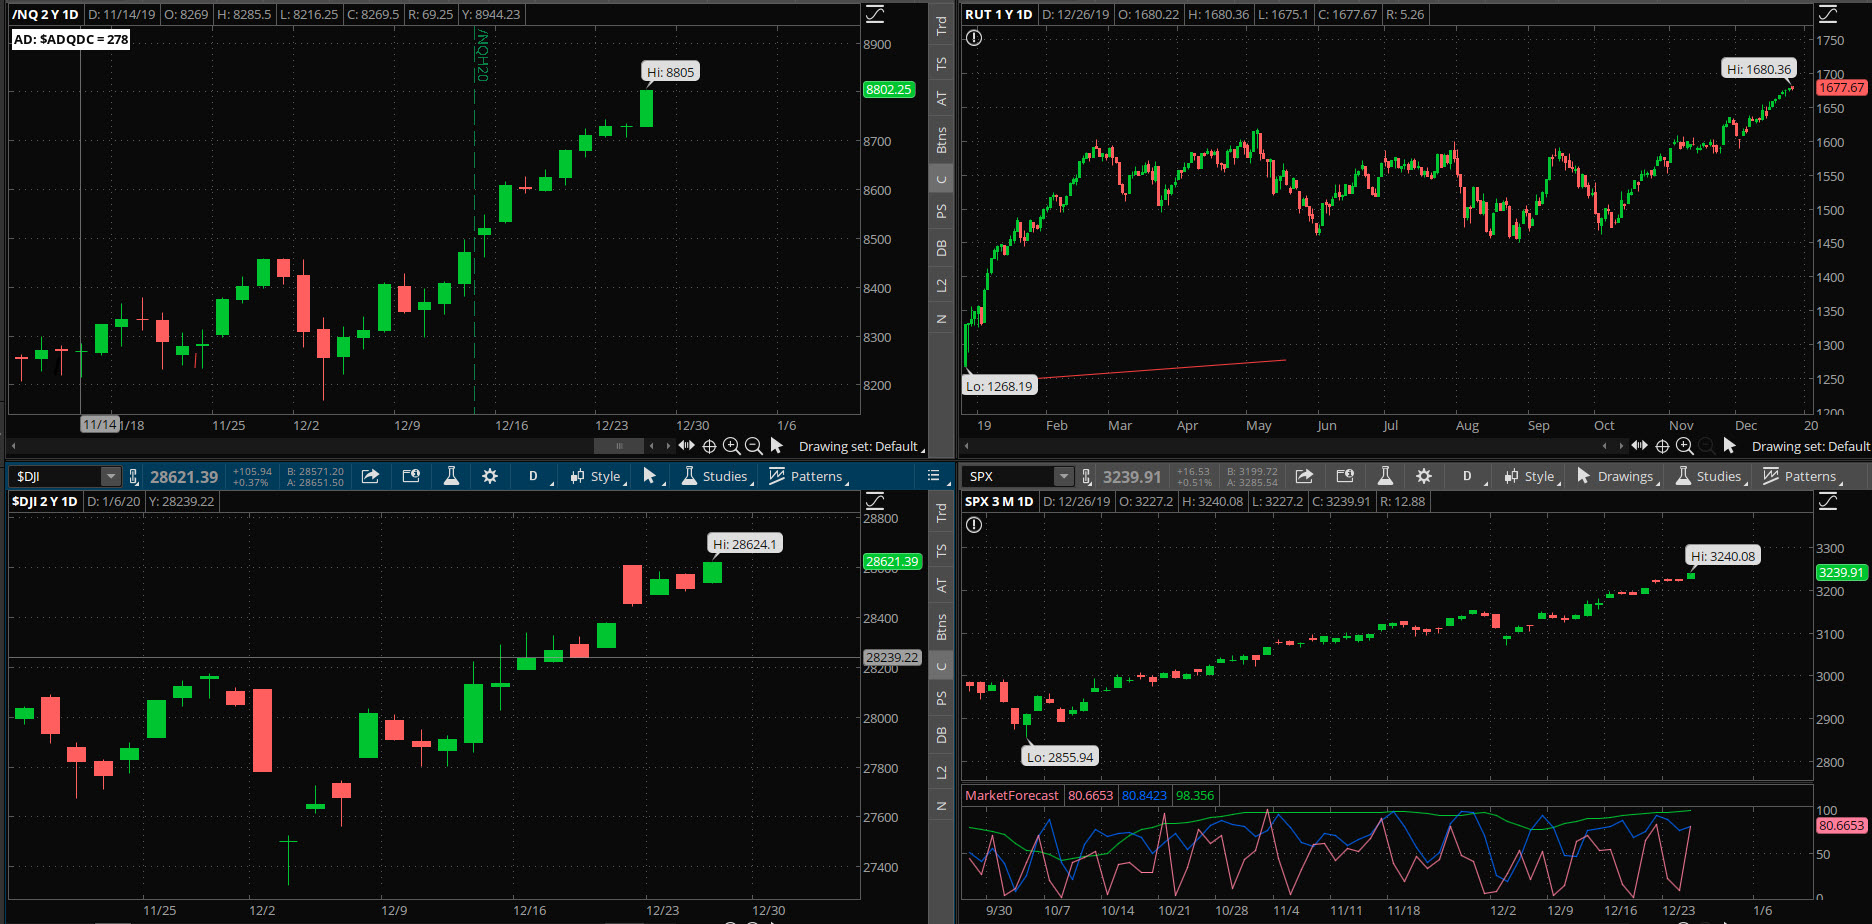Screen dimensions: 1872x924
Task: Open L2 tab beside $DJI chart
Action: click(x=941, y=772)
